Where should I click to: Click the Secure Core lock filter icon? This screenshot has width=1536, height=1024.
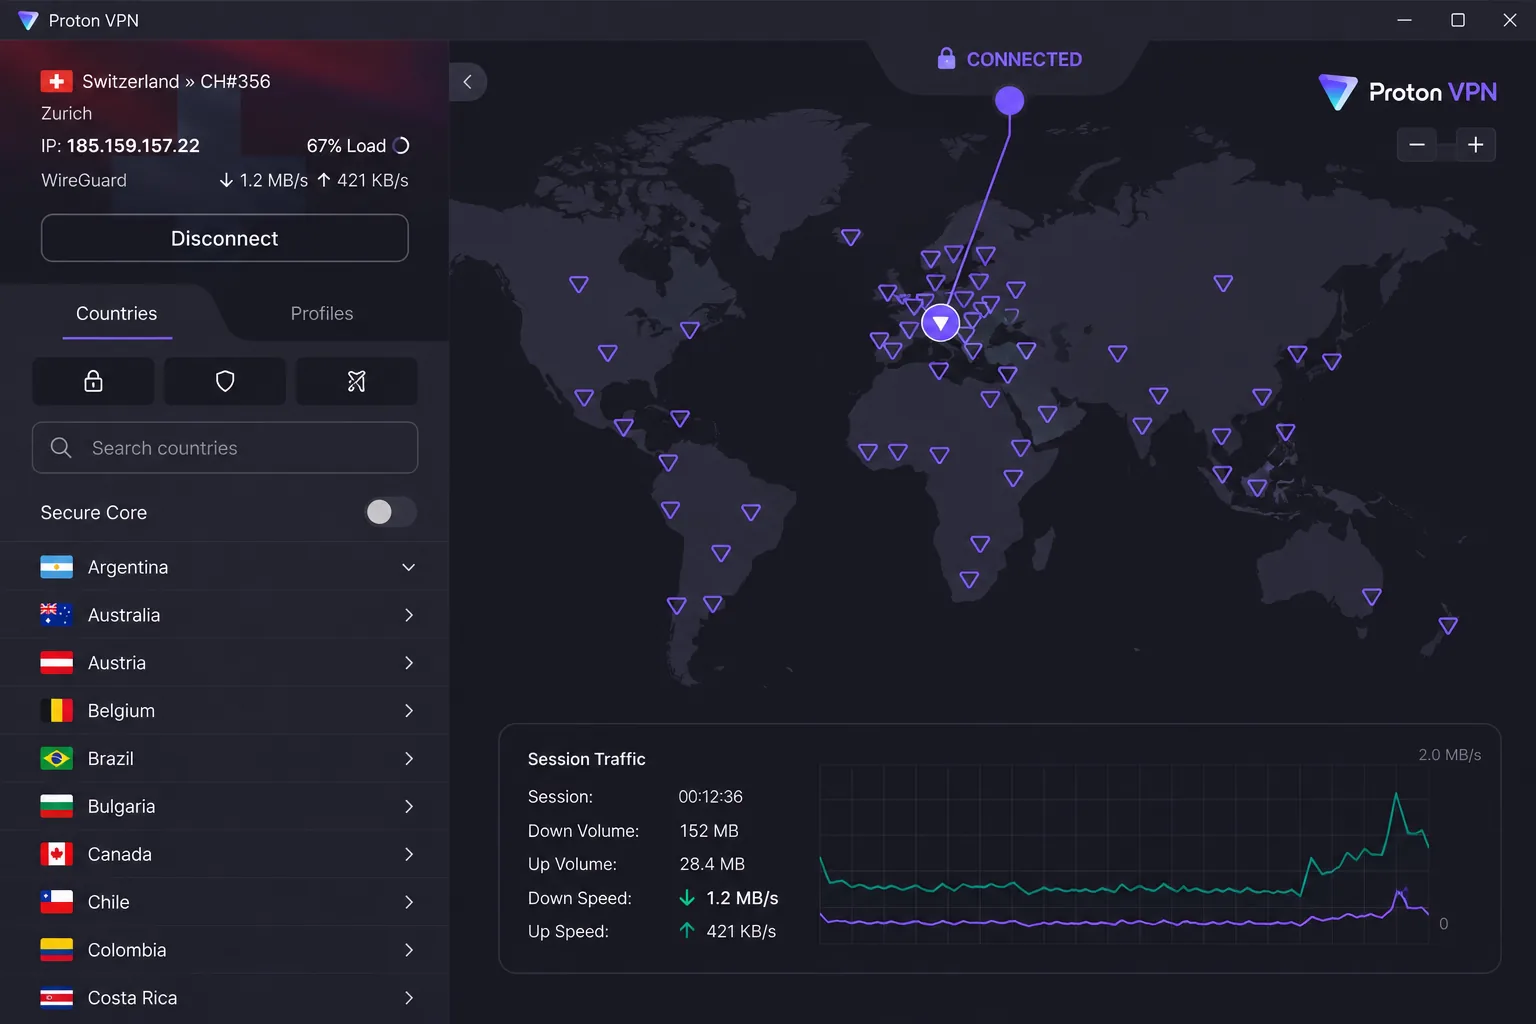coord(93,381)
